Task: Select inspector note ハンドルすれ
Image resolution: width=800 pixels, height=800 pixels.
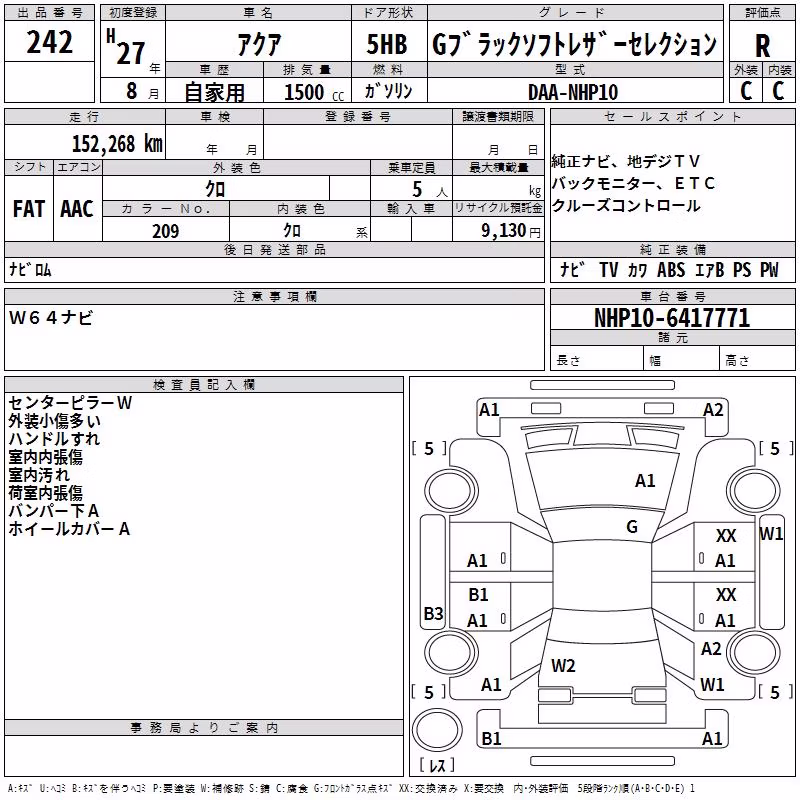Action: point(54,439)
